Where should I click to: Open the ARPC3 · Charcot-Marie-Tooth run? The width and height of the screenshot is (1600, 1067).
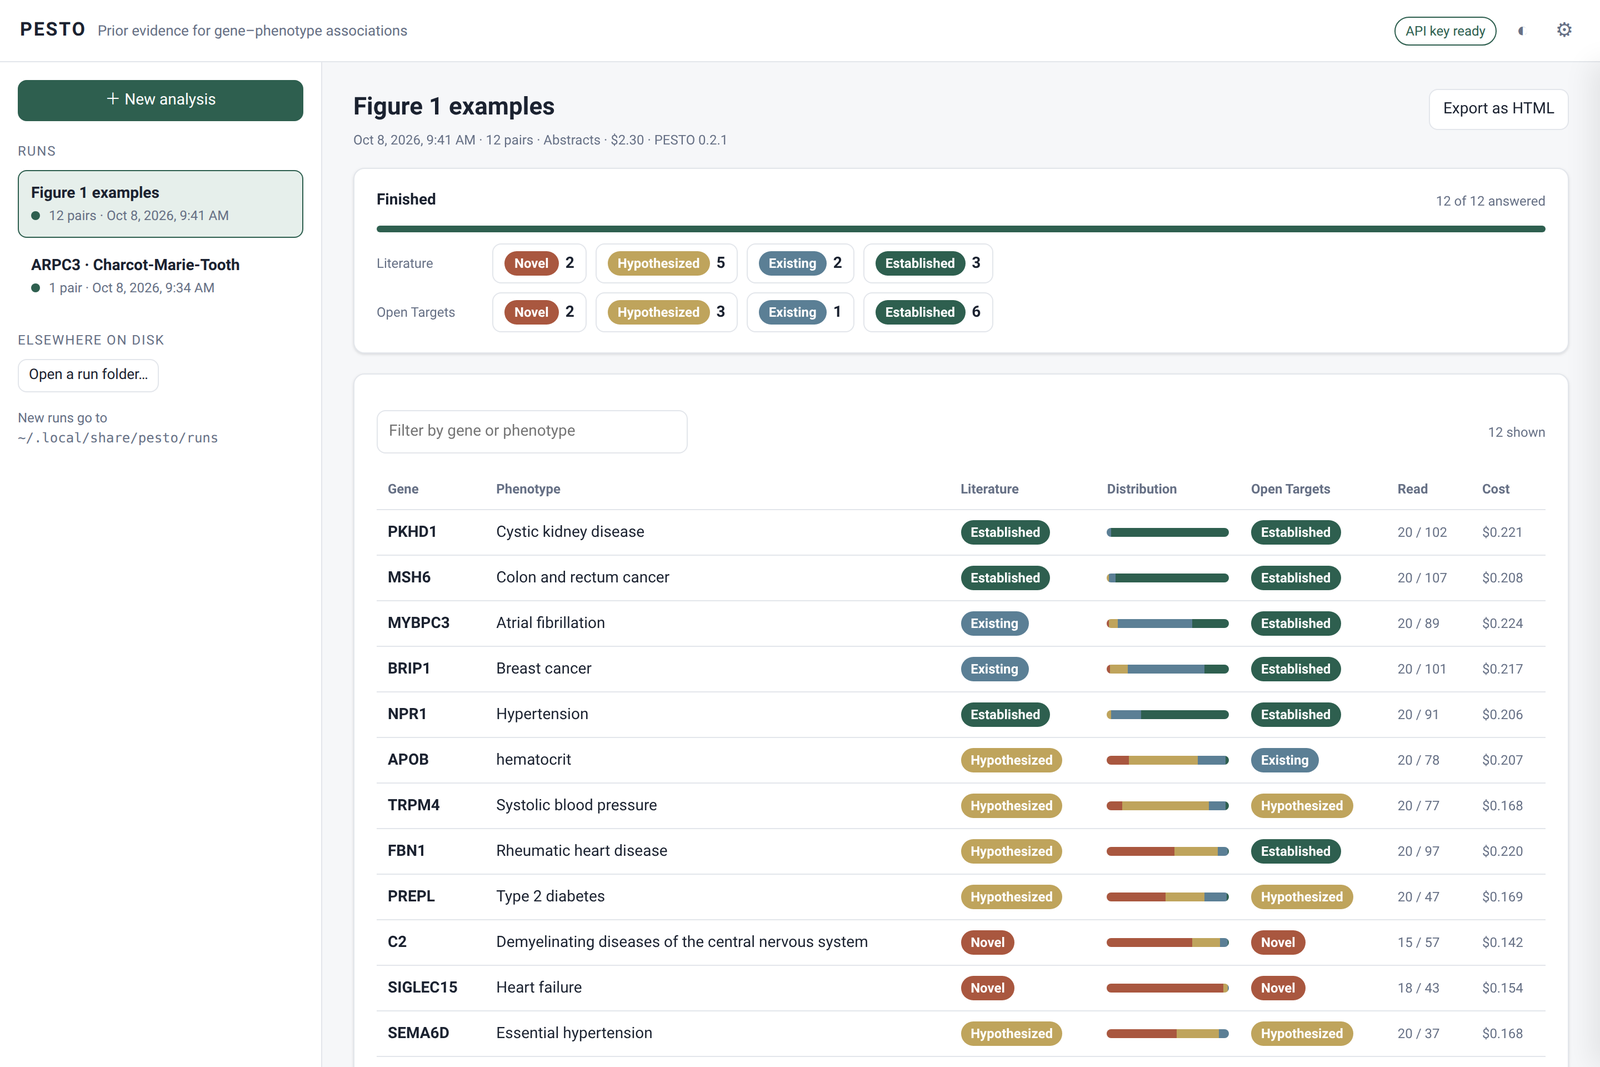coord(160,276)
